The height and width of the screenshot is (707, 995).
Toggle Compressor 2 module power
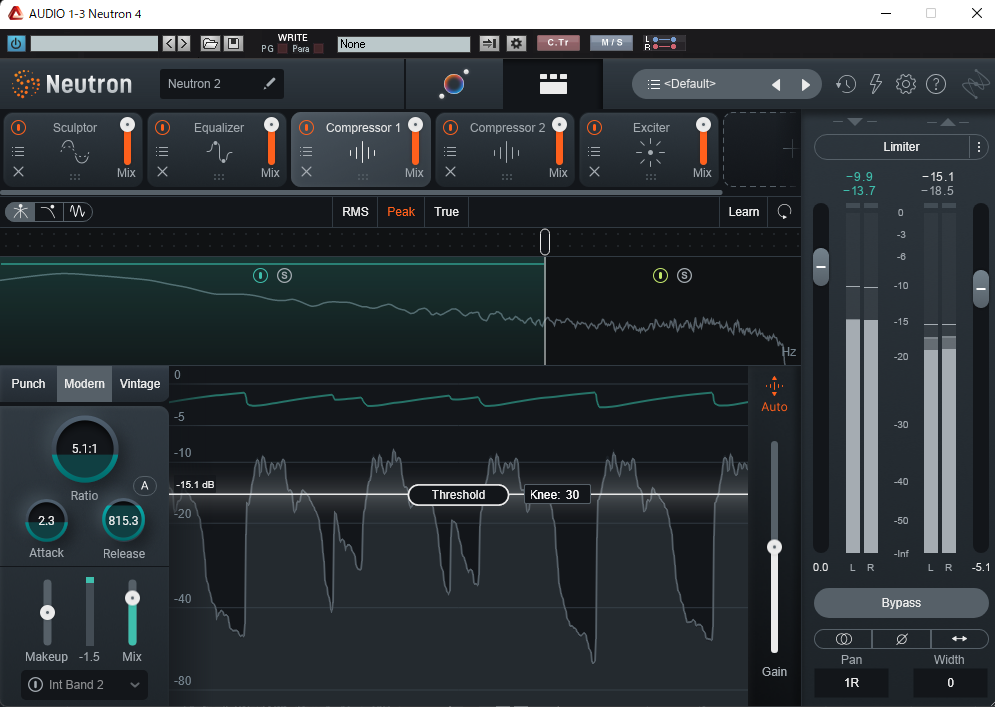pyautogui.click(x=451, y=128)
